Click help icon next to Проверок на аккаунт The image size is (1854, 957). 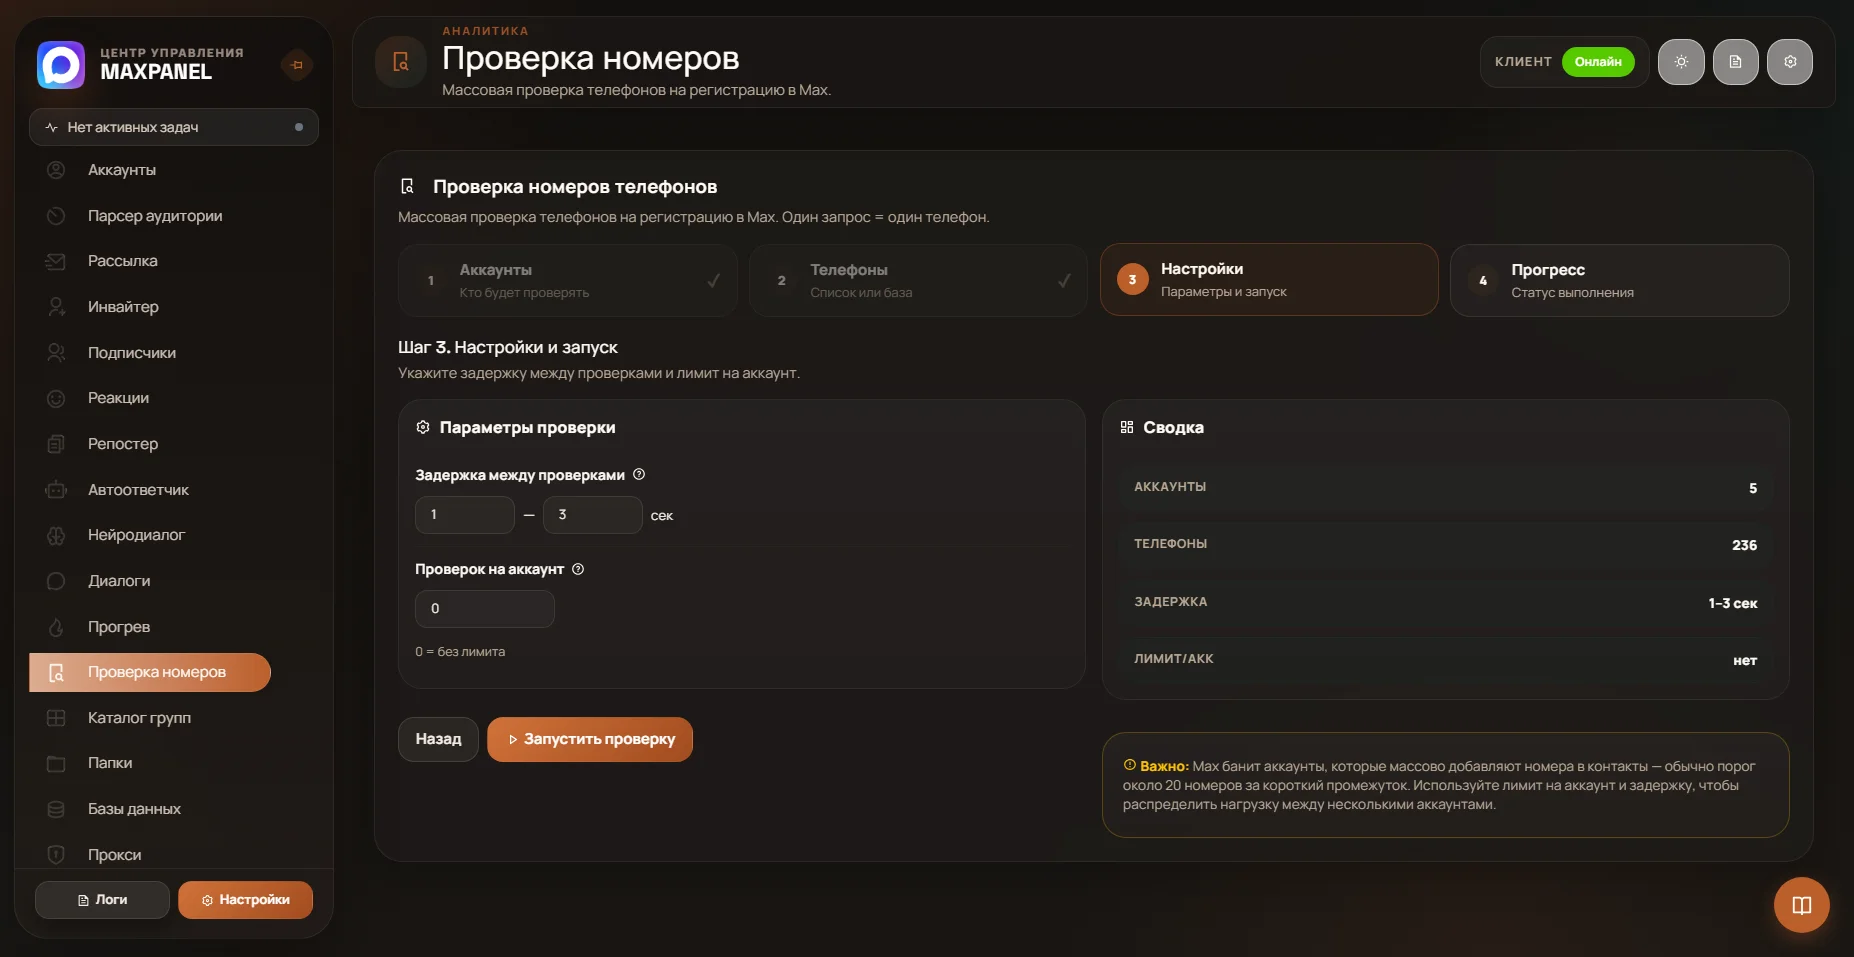click(578, 569)
